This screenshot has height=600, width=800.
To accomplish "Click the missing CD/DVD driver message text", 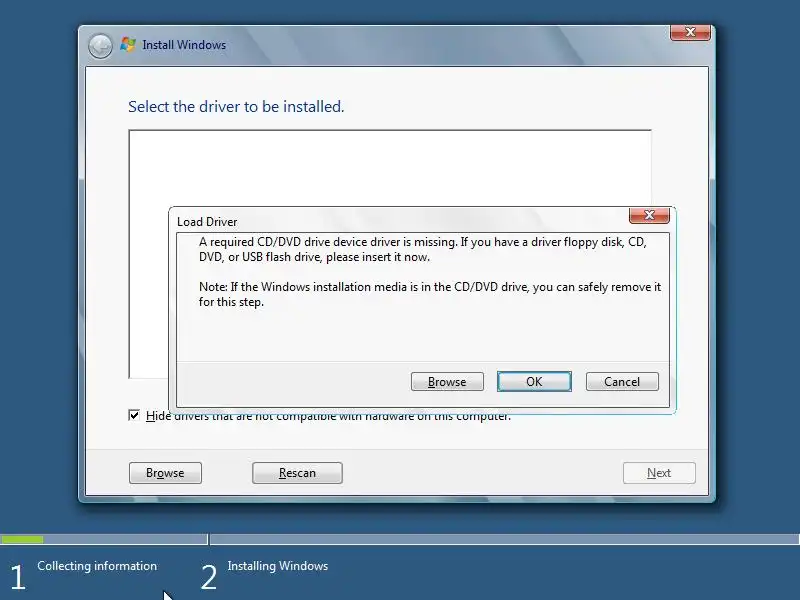I will (423, 249).
